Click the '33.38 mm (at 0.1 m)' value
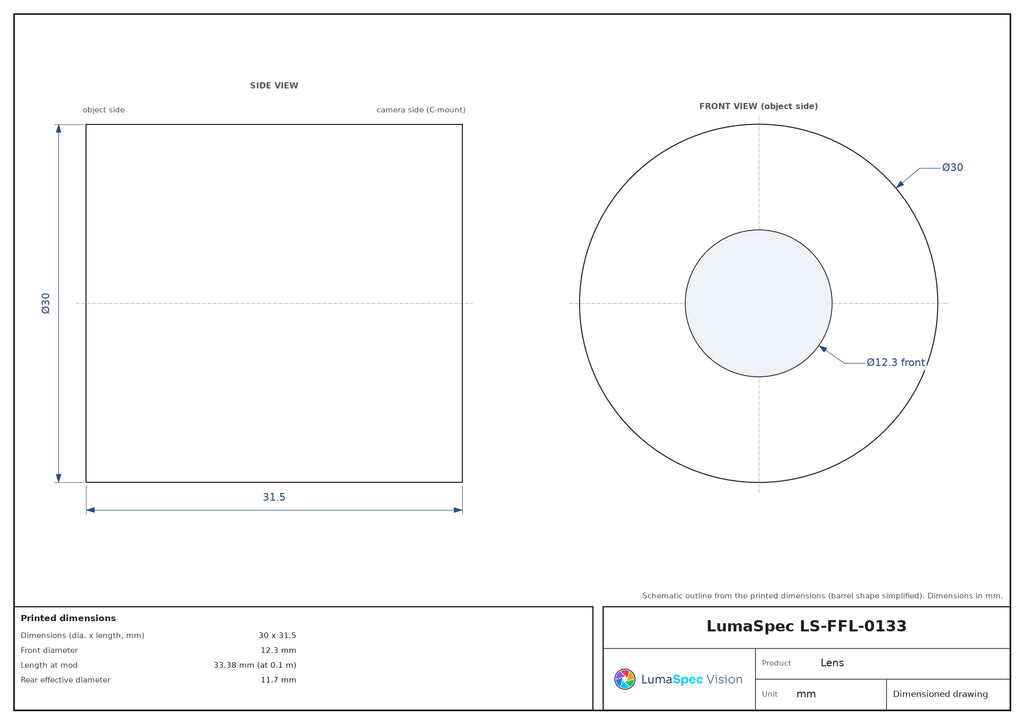This screenshot has height=724, width=1024. [x=255, y=665]
